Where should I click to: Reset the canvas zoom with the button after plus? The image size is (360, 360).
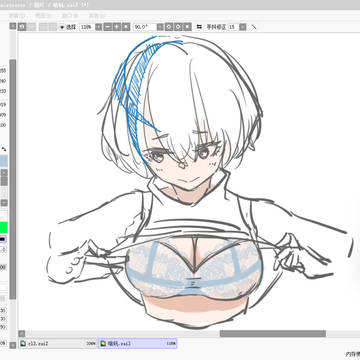coord(126,27)
